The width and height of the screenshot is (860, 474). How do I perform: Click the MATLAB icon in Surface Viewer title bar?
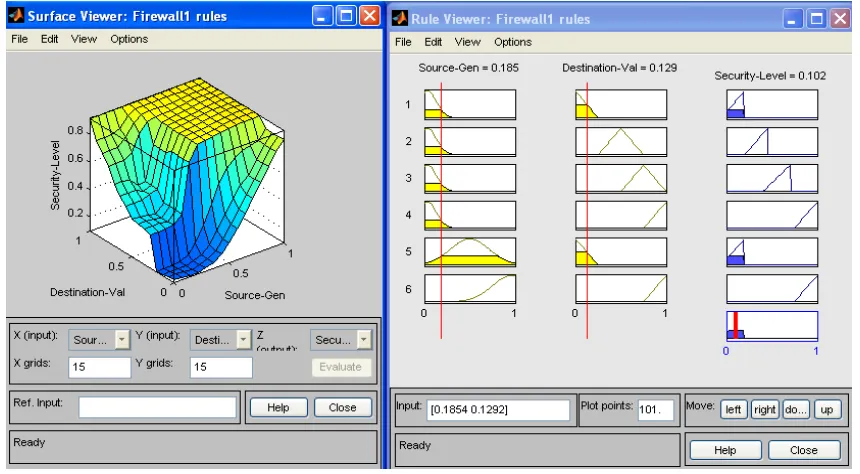pyautogui.click(x=16, y=15)
